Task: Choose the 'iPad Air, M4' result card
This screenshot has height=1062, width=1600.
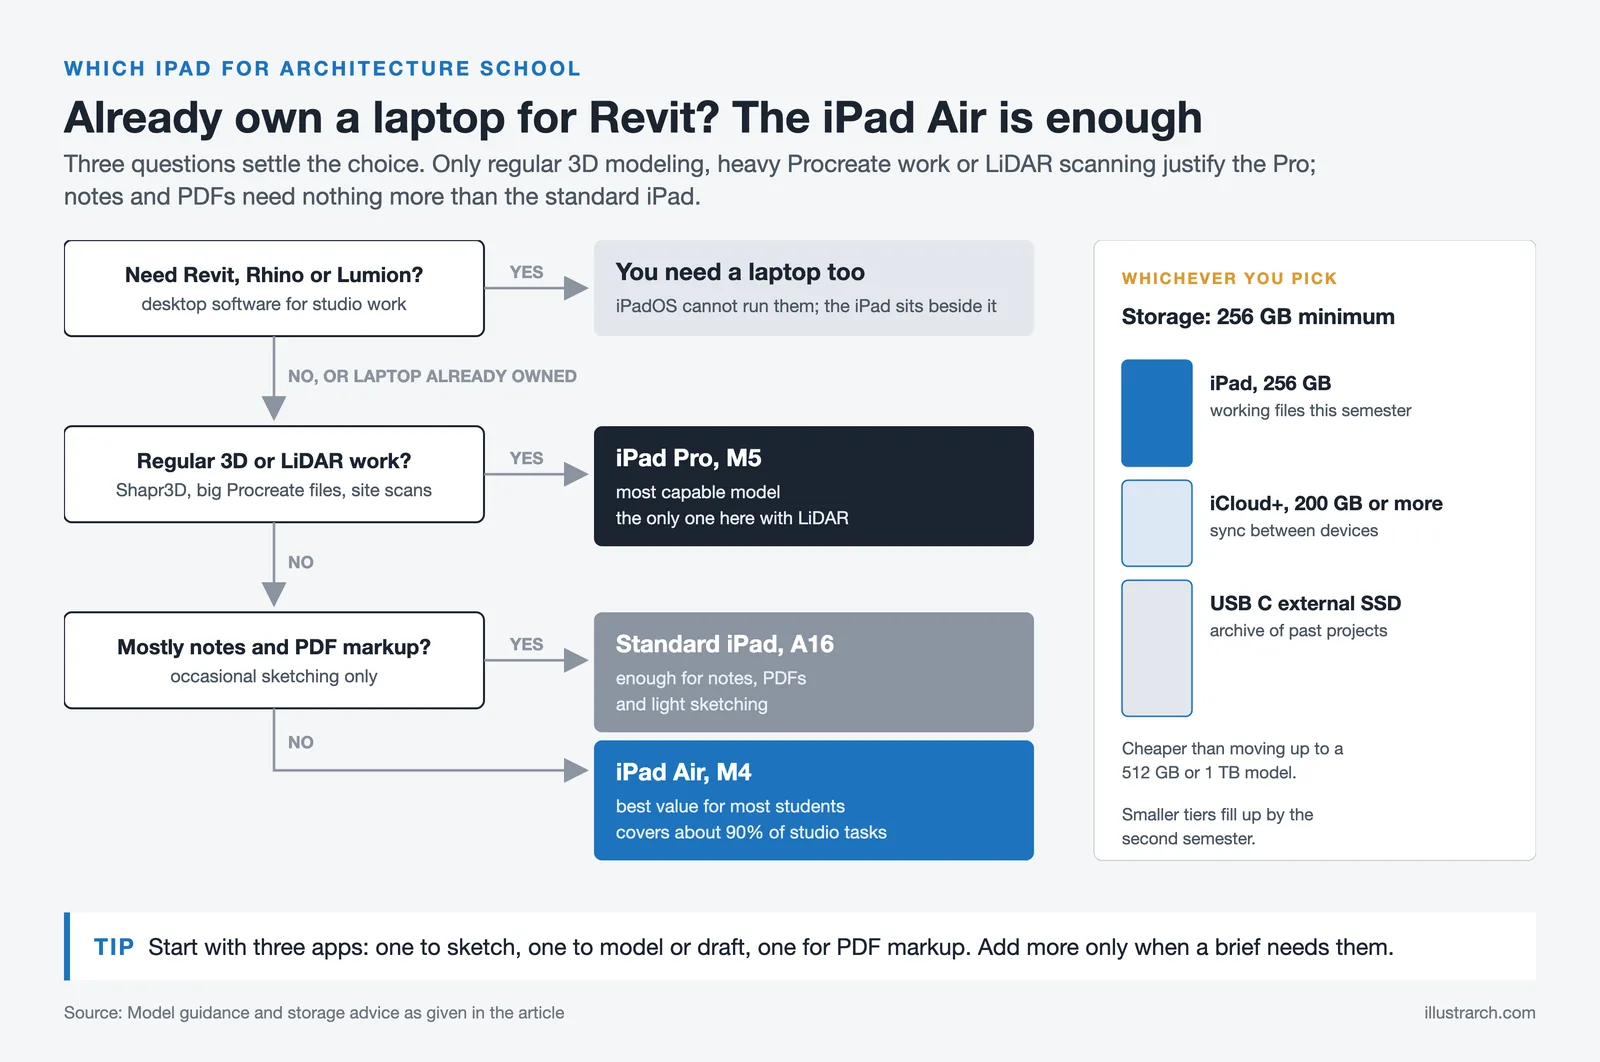Action: 814,800
